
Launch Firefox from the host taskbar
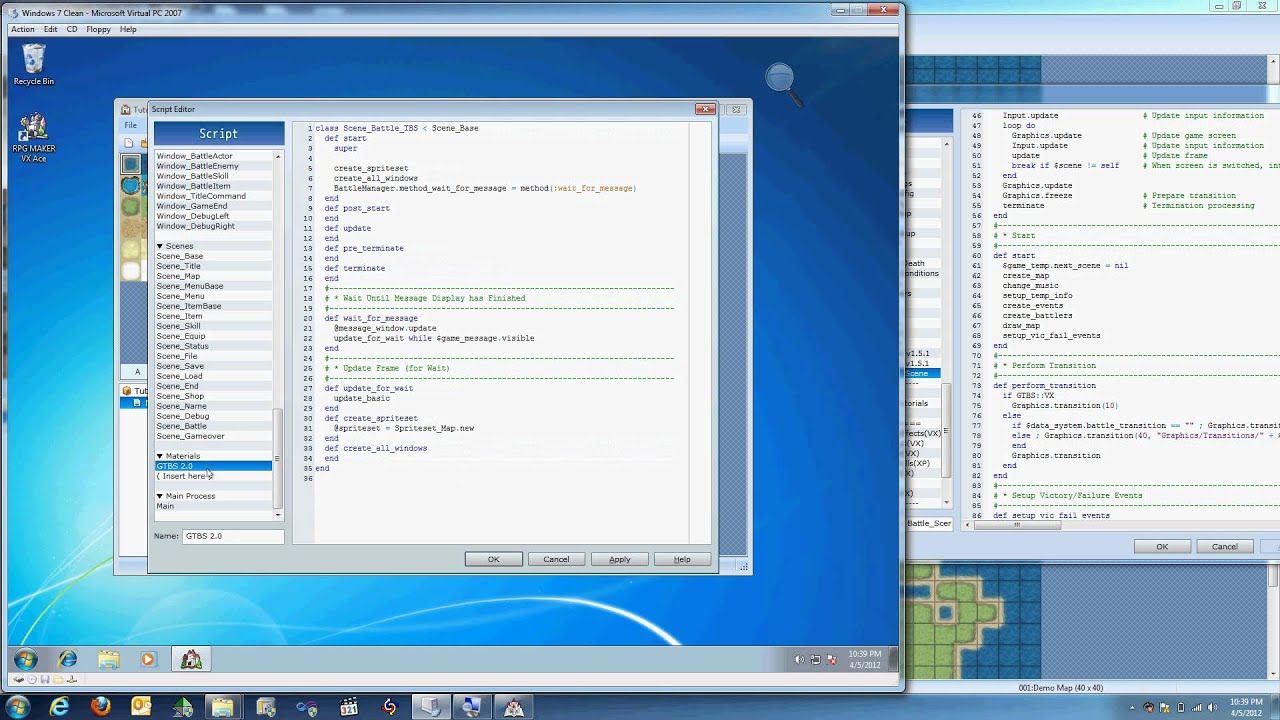(100, 707)
